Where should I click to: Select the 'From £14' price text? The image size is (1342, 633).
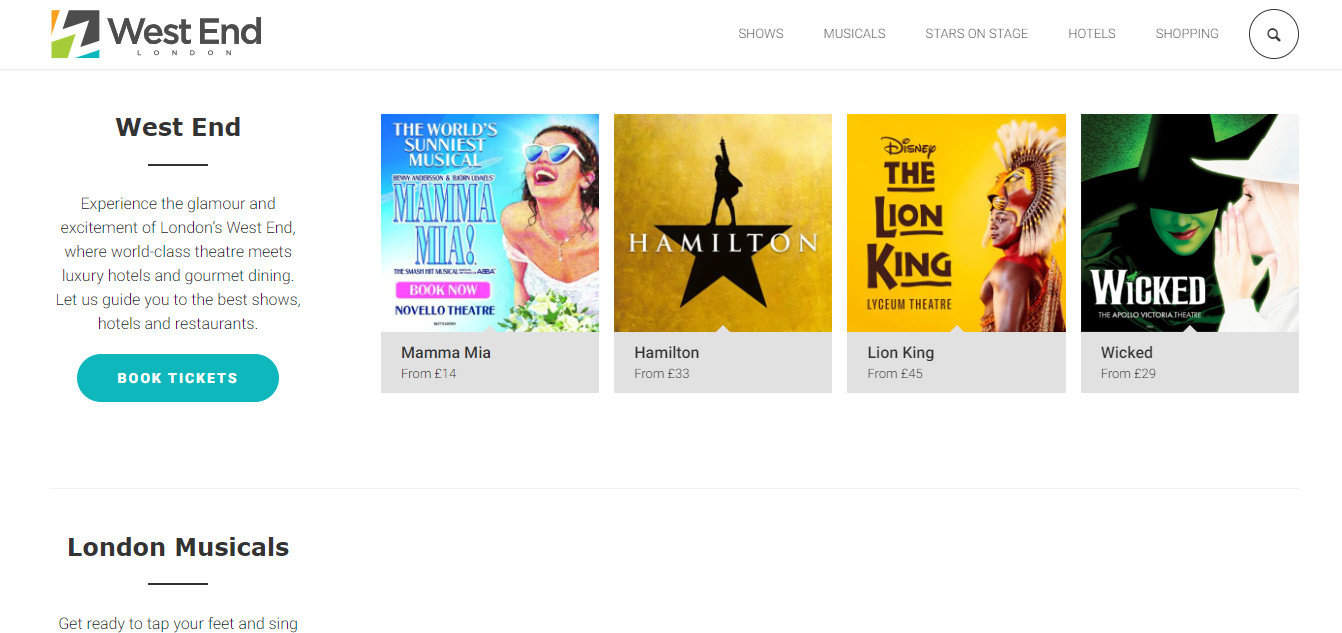click(x=429, y=374)
